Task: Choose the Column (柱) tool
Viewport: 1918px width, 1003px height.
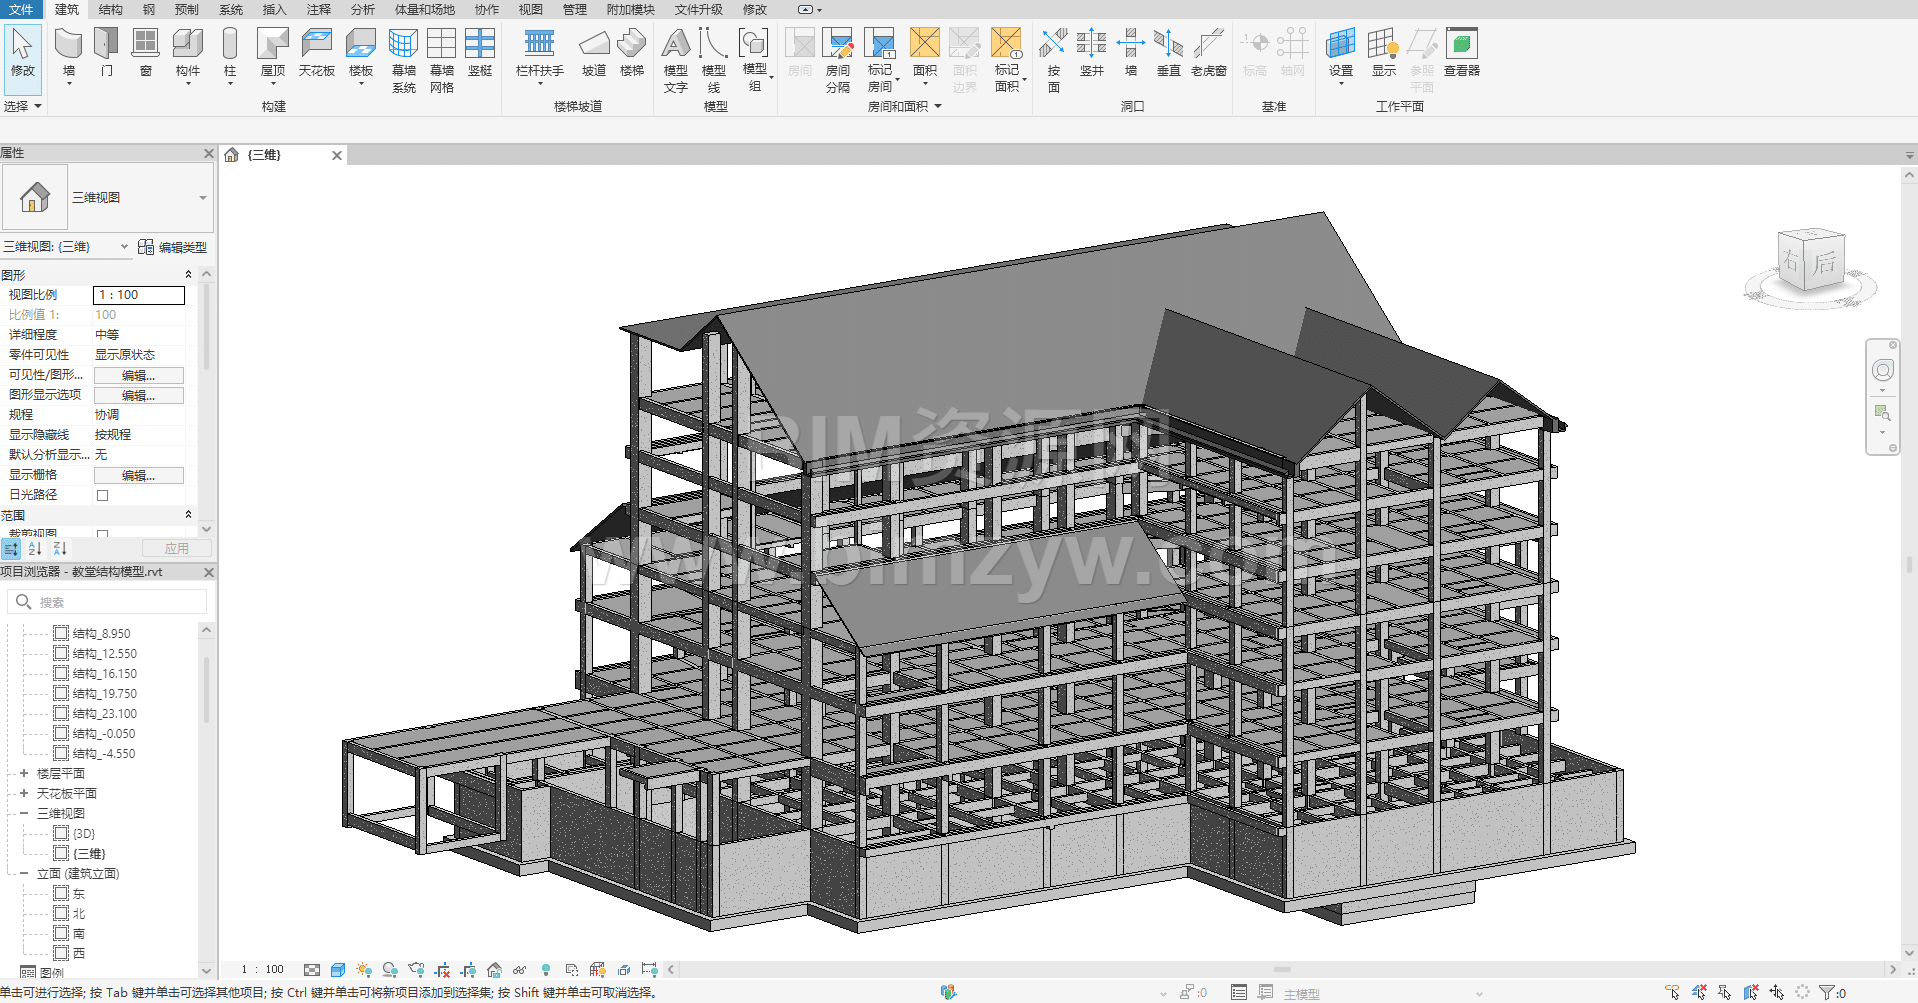Action: [x=230, y=45]
